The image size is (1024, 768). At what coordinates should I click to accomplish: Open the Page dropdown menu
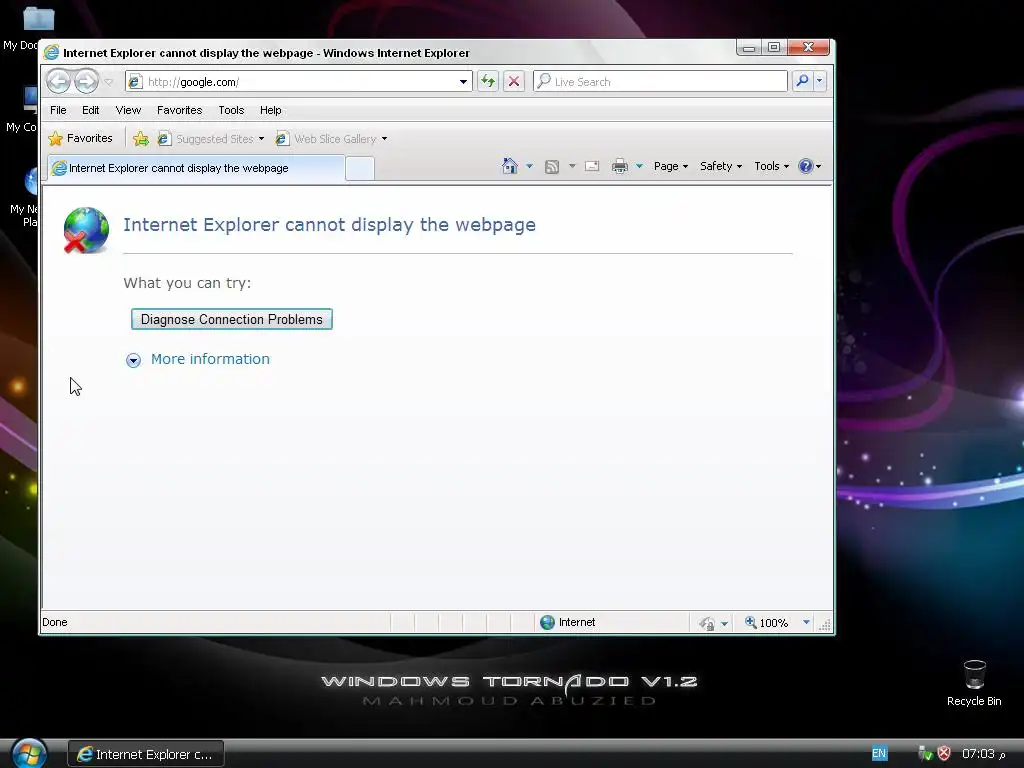click(x=671, y=166)
